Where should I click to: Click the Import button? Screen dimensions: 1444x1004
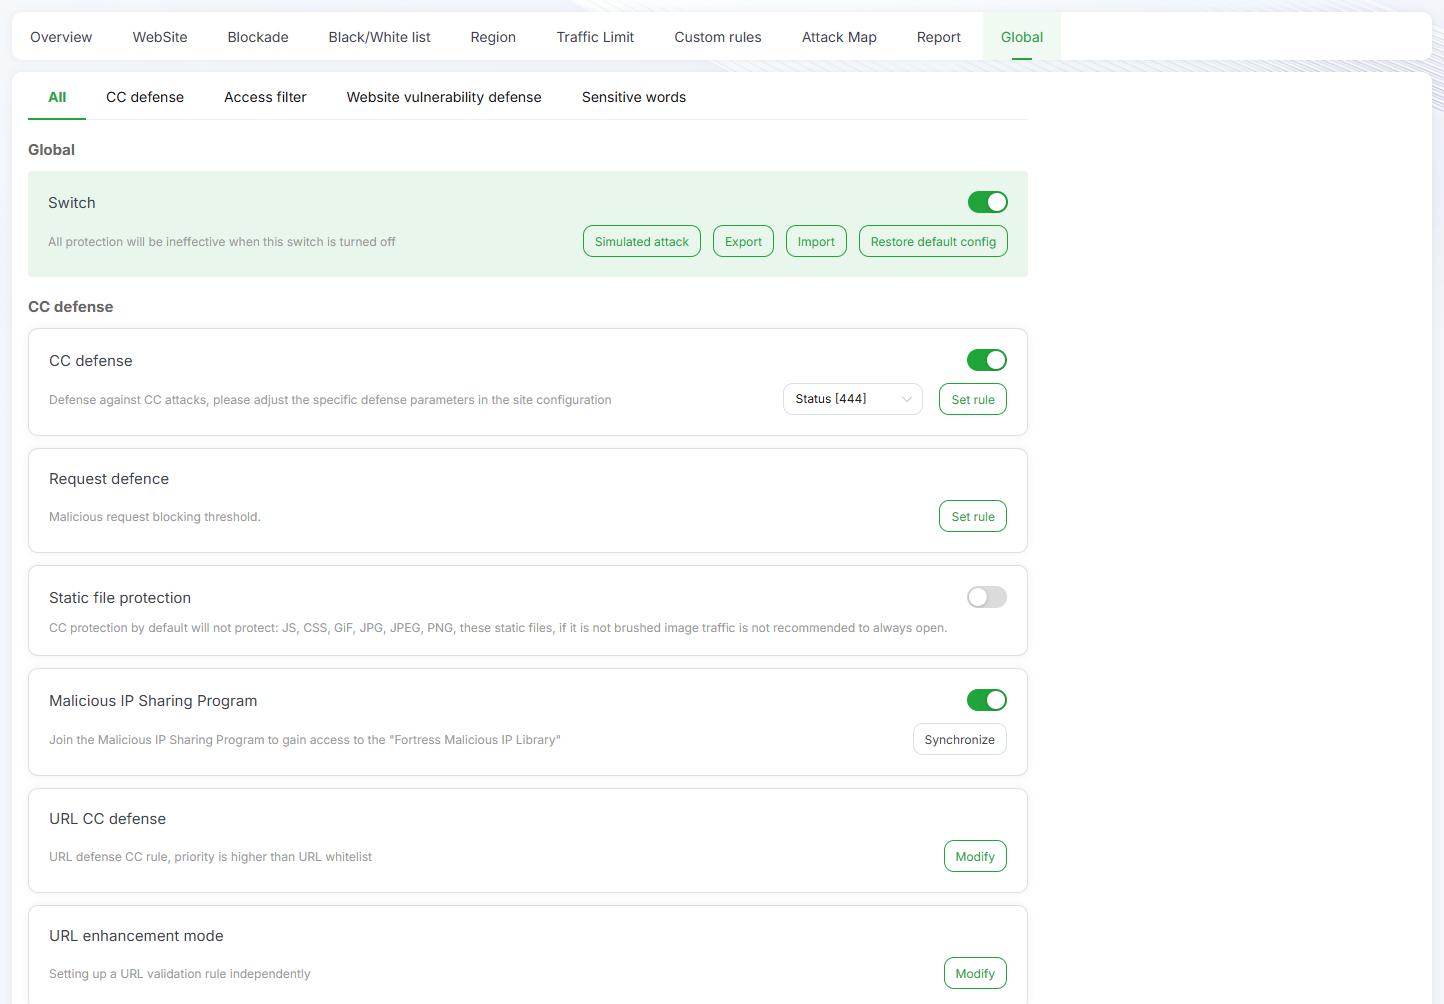click(816, 242)
